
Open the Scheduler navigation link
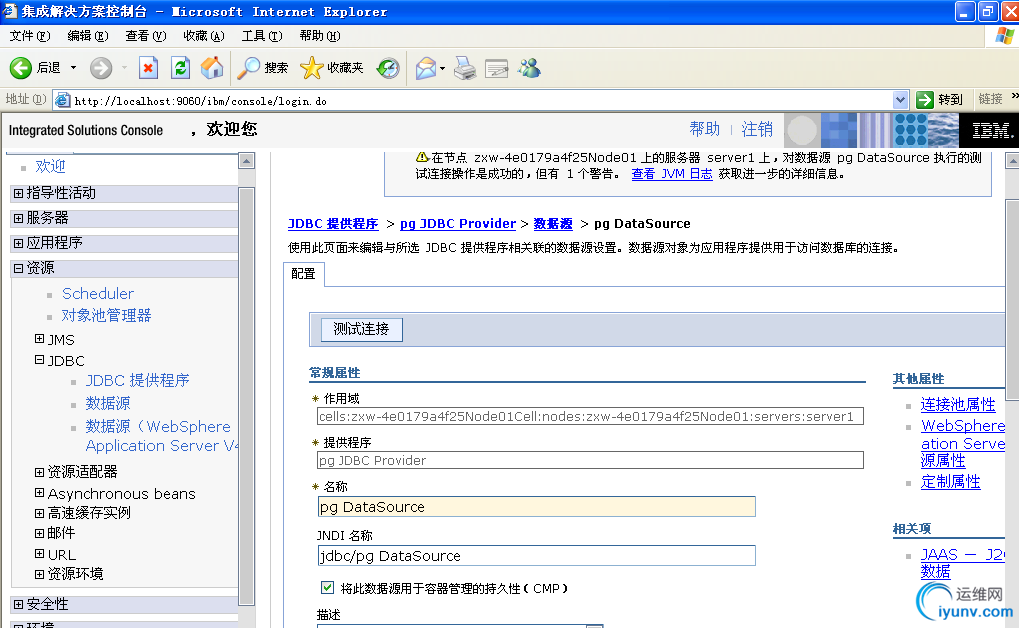[98, 294]
